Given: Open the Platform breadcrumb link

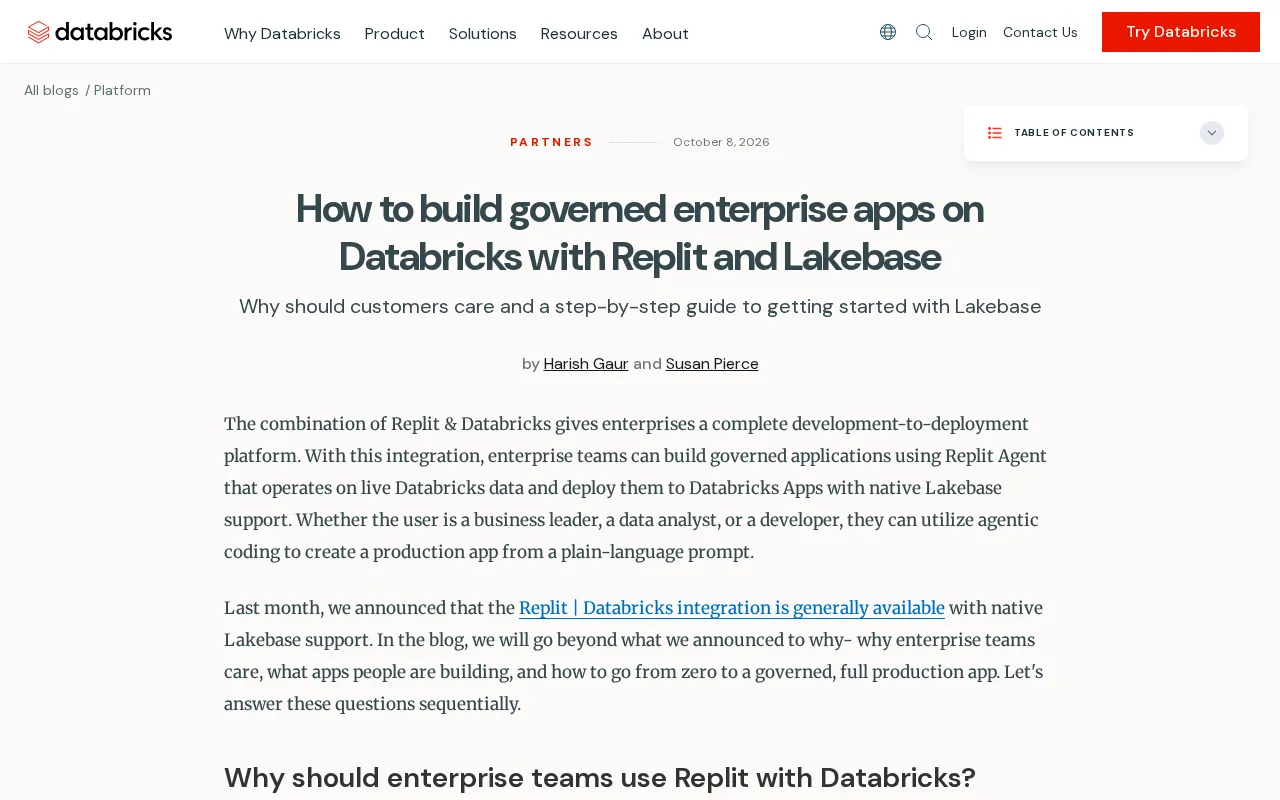Looking at the screenshot, I should pyautogui.click(x=122, y=90).
